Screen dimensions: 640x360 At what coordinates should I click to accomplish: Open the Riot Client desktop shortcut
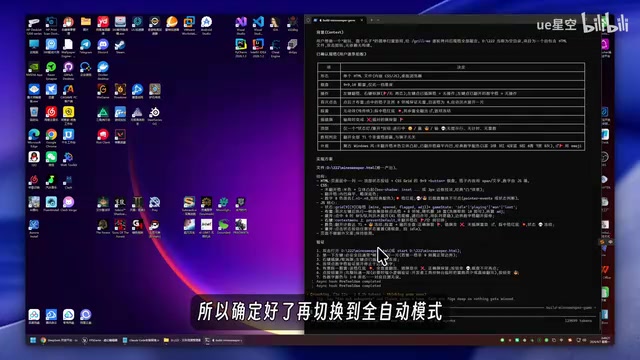click(x=103, y=136)
